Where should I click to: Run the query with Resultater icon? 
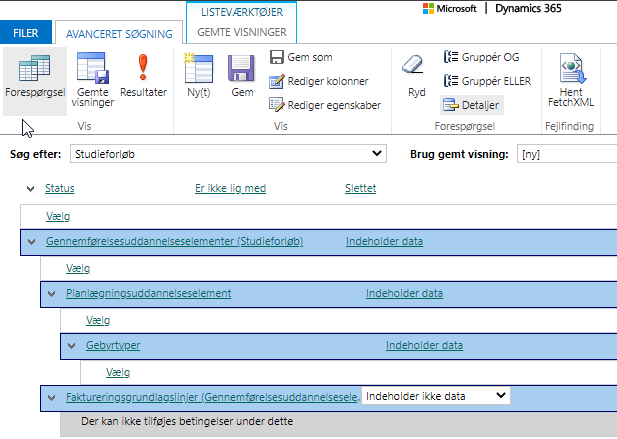[143, 79]
